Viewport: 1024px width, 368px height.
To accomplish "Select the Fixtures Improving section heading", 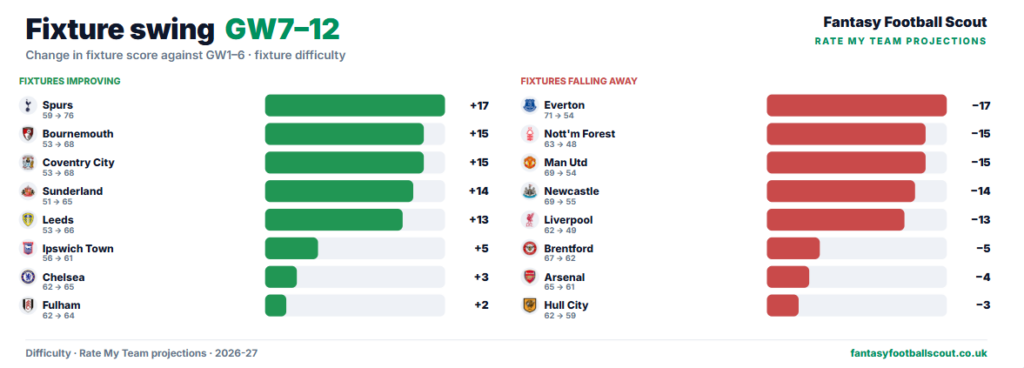I will [x=70, y=81].
